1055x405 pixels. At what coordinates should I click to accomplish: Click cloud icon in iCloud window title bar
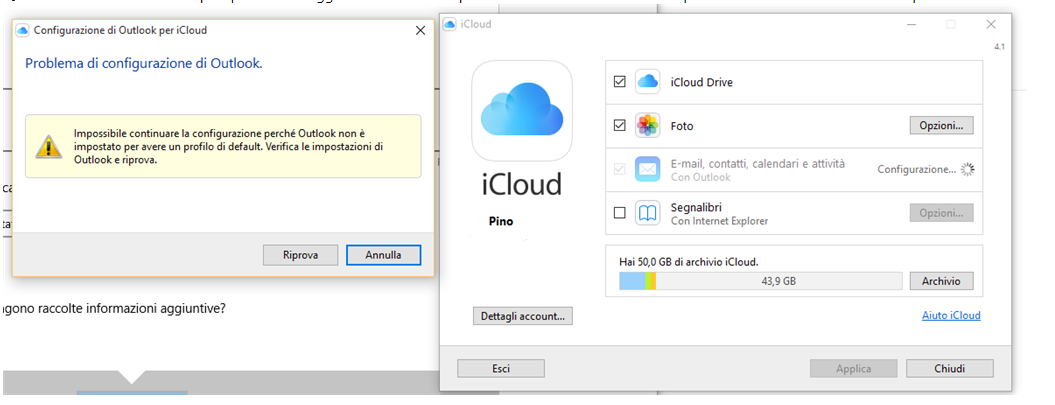[451, 24]
